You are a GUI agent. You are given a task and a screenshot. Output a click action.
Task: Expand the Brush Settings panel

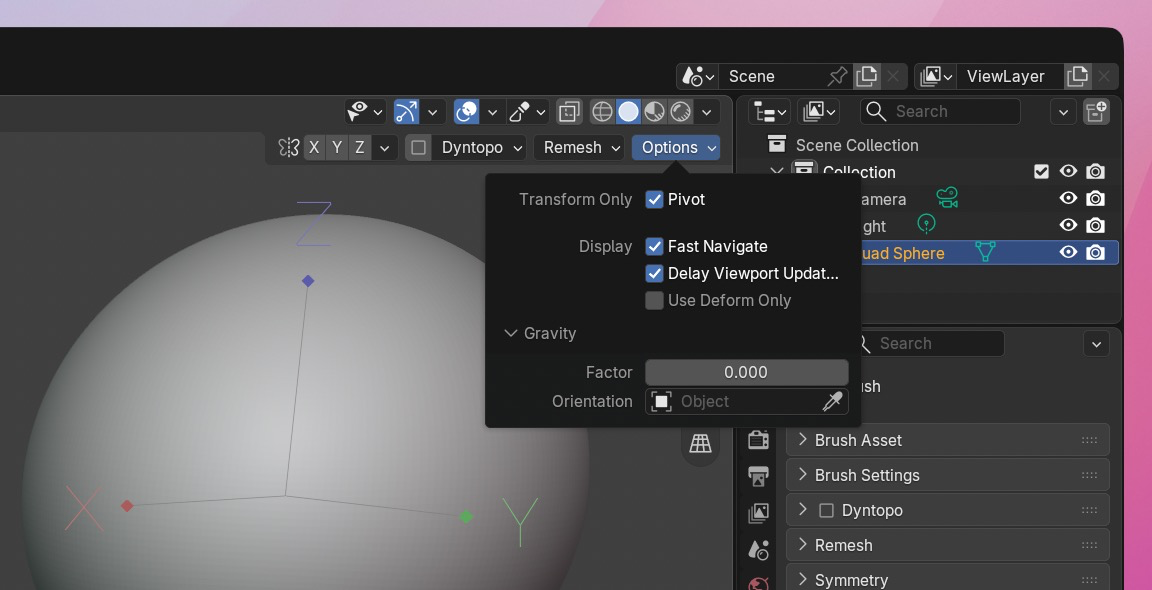click(947, 475)
